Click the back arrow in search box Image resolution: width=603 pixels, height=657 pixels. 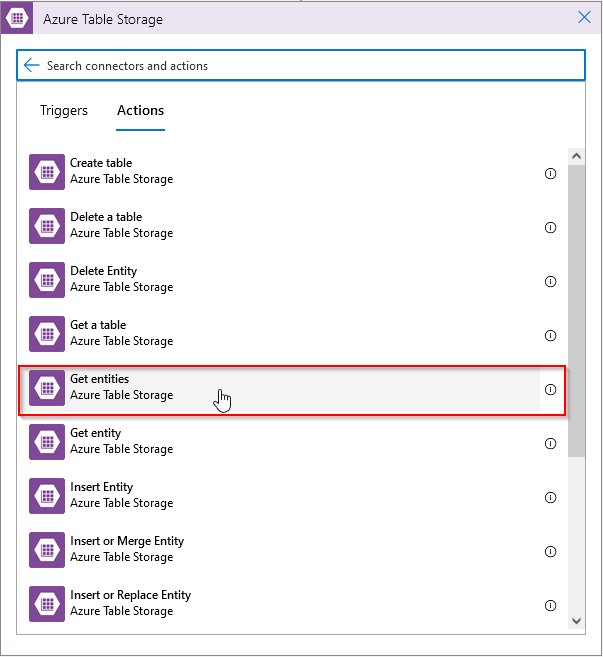click(x=31, y=65)
